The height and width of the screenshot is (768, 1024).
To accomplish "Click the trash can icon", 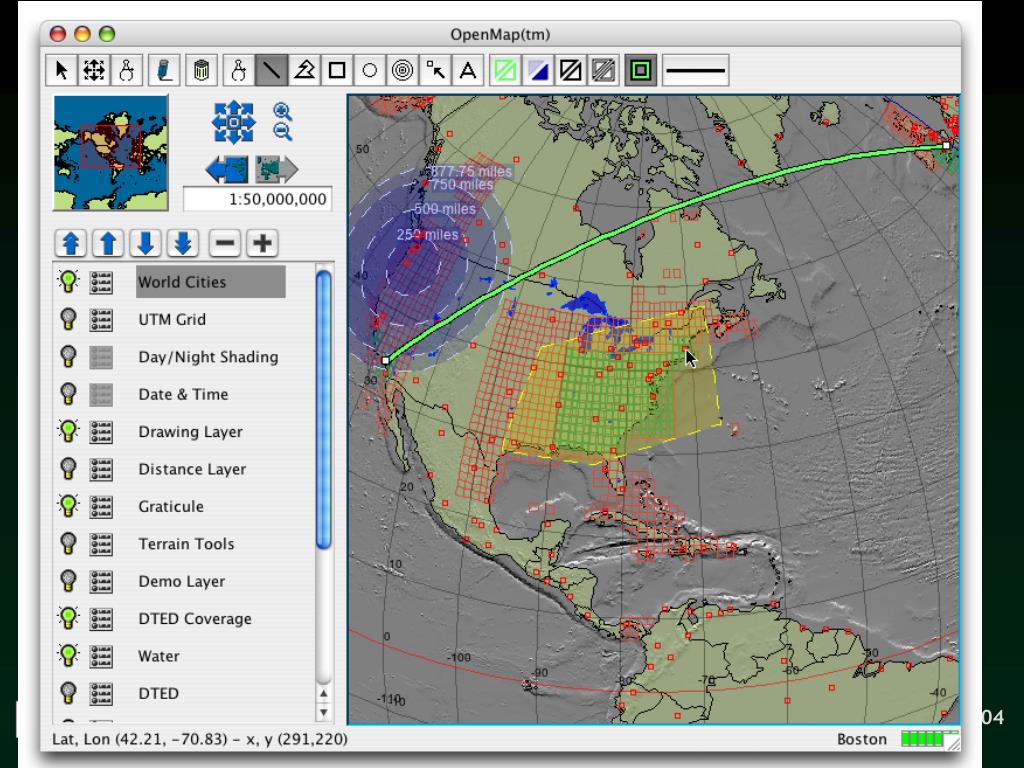I will tap(201, 70).
